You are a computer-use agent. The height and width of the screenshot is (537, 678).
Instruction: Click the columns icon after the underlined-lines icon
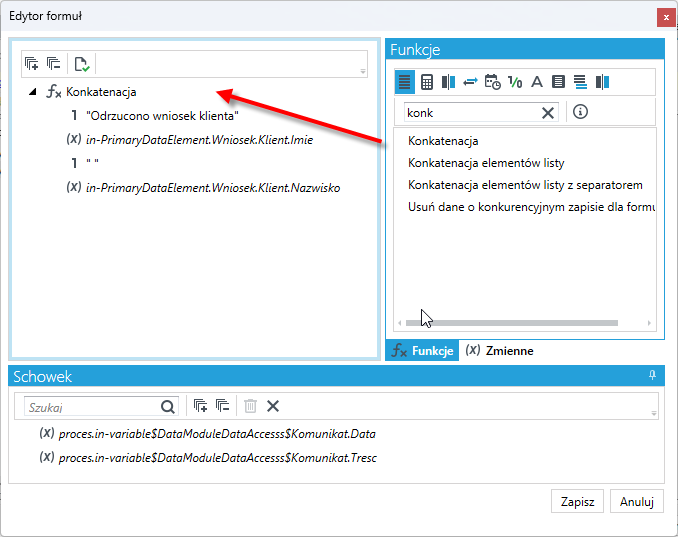[x=602, y=82]
